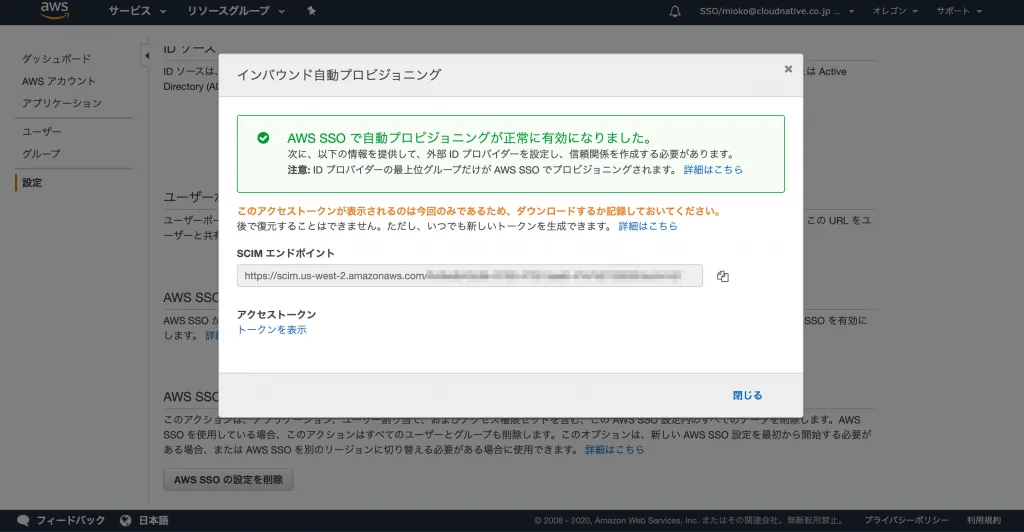Open 詳細はこちら link in delete section

pos(615,450)
